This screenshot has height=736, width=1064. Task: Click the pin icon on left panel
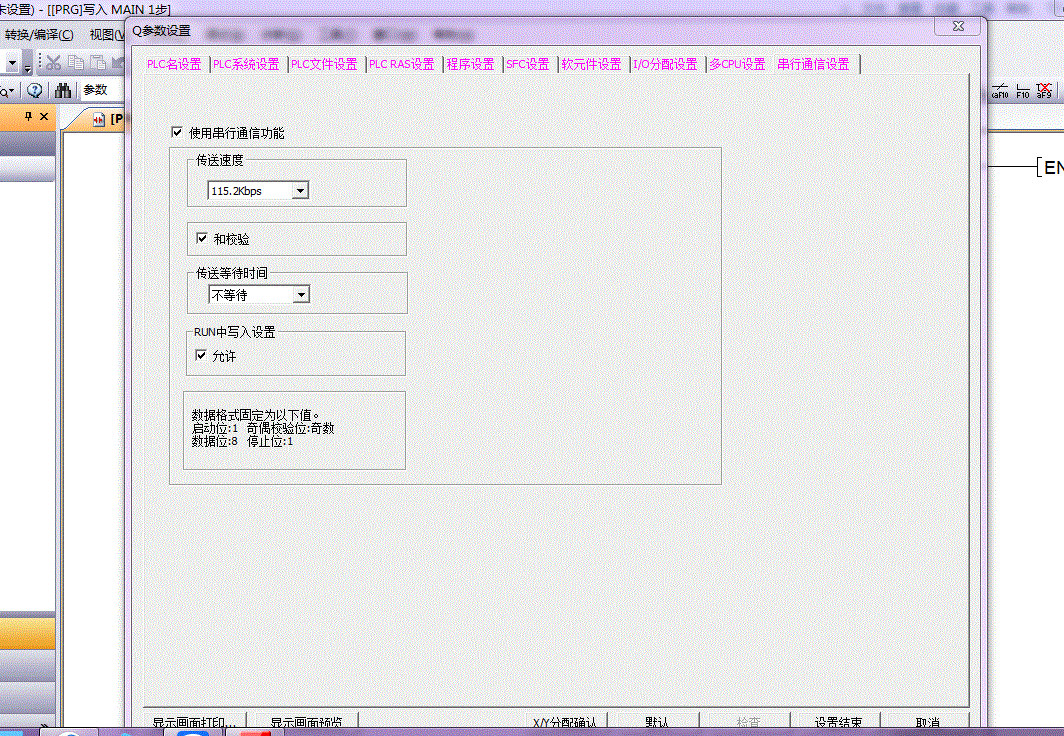[x=29, y=118]
